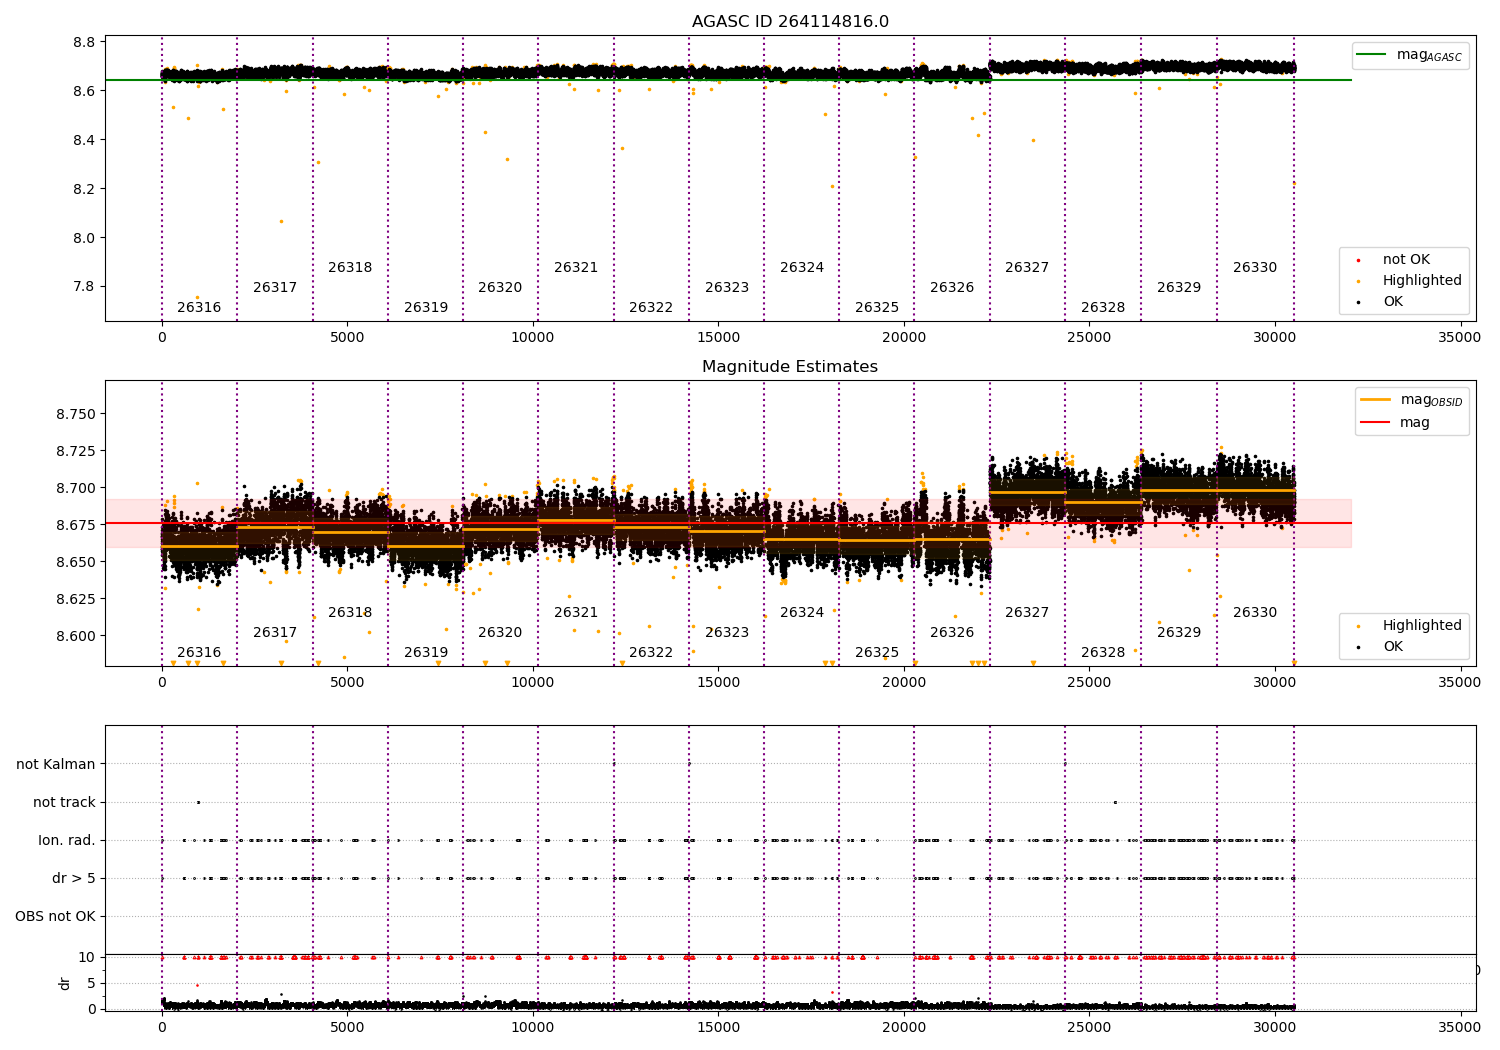The width and height of the screenshot is (1500, 1050).
Task: Click the 8.0 y-axis tick in the top panel
Action: (x=85, y=238)
